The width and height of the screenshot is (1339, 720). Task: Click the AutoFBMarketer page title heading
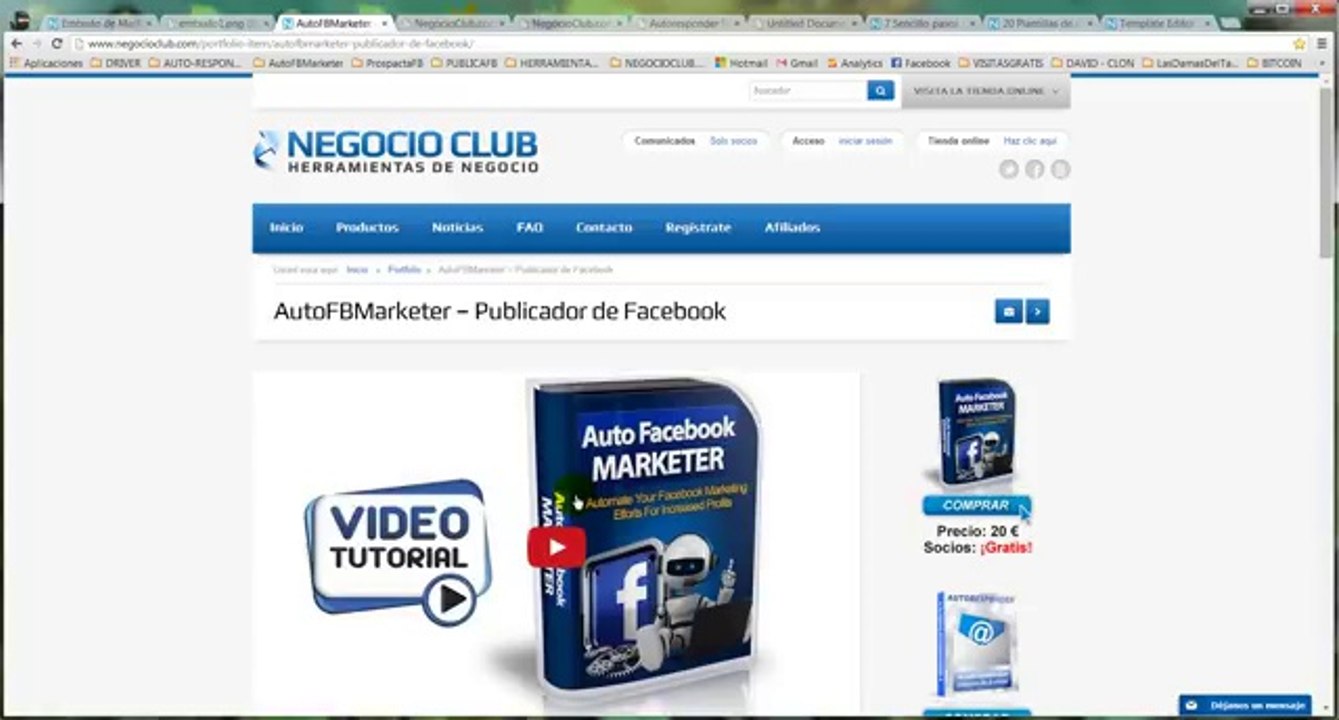click(499, 312)
